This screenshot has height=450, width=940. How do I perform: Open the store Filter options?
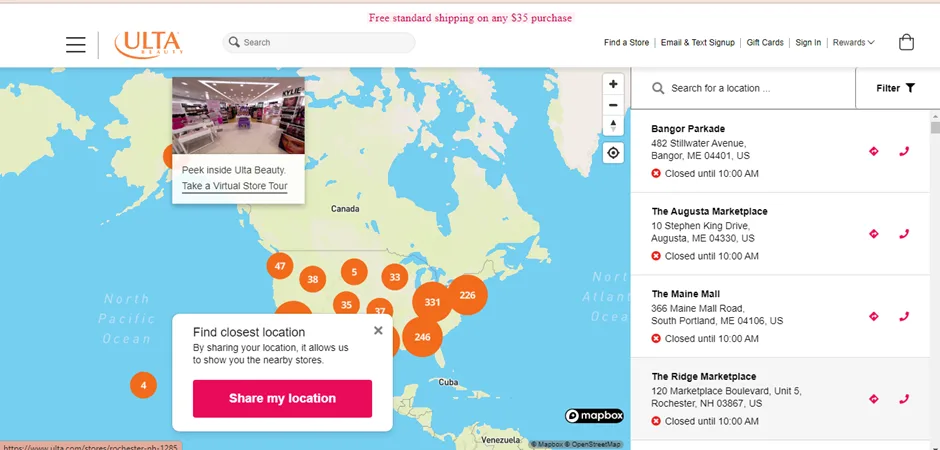(896, 88)
